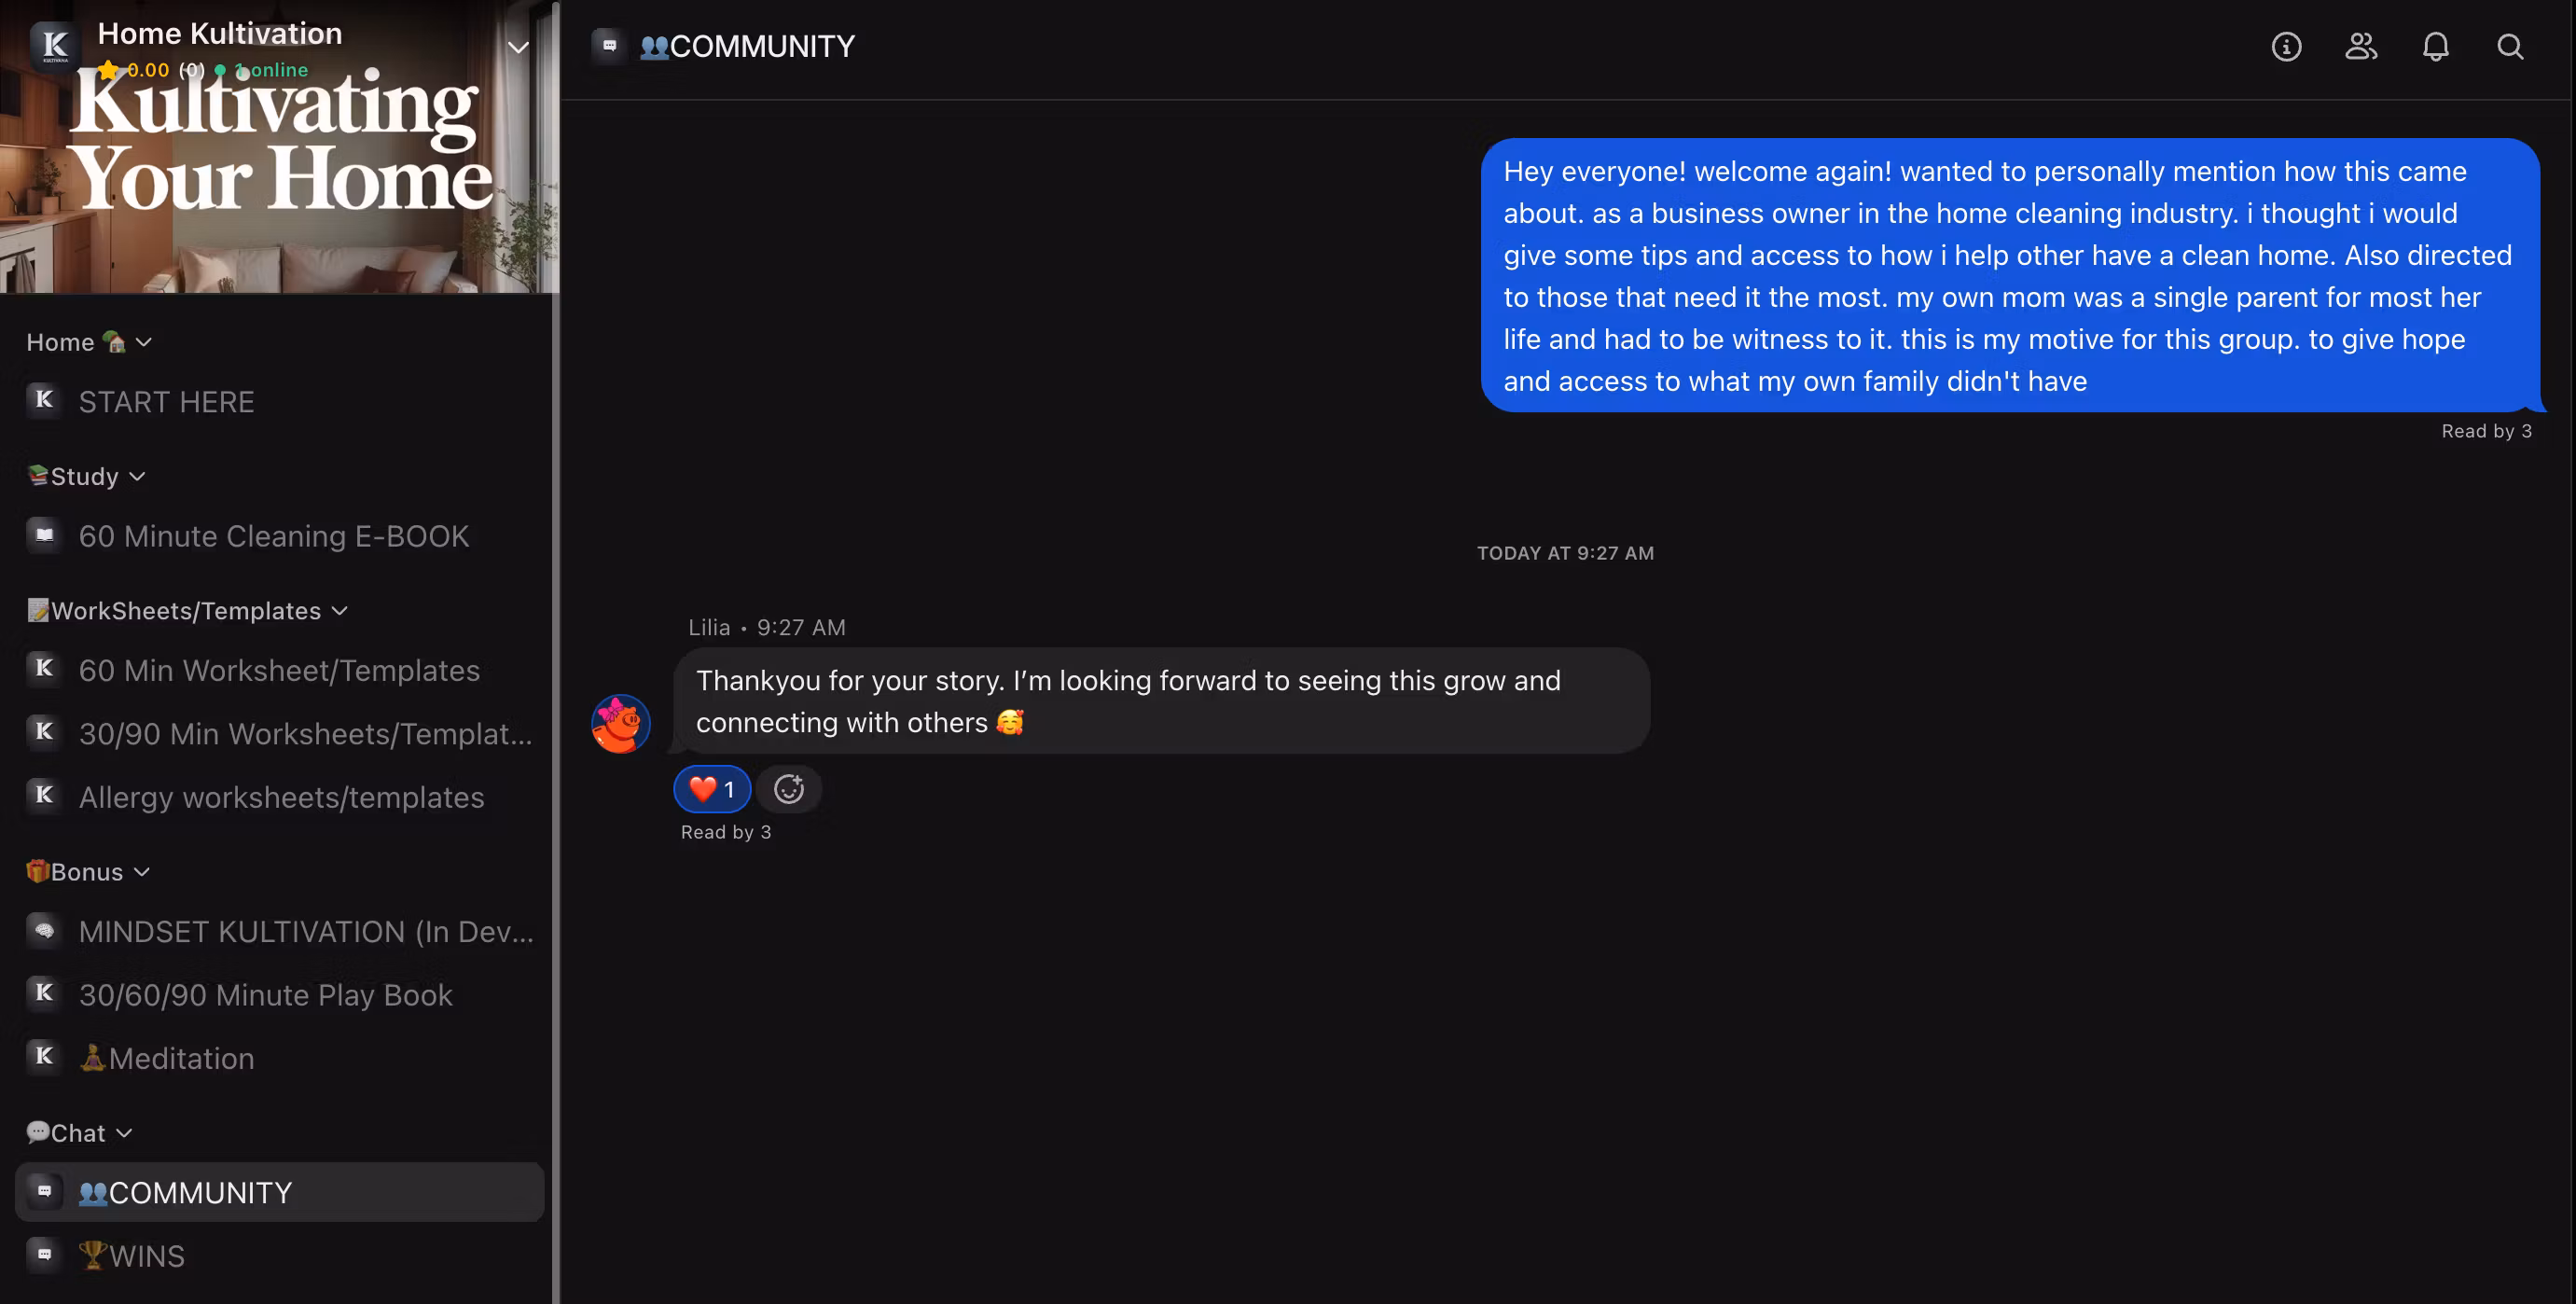
Task: Open the channel info icon
Action: [2286, 47]
